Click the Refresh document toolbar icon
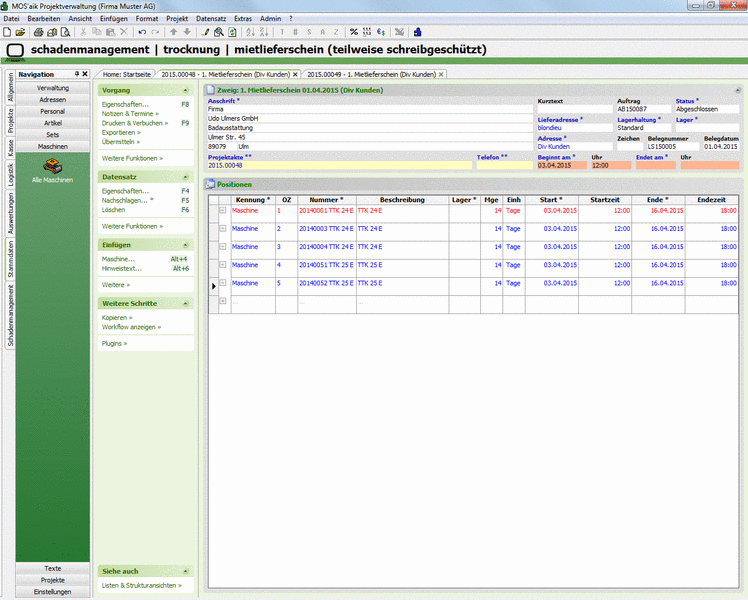Image resolution: width=748 pixels, height=600 pixels. pos(232,32)
